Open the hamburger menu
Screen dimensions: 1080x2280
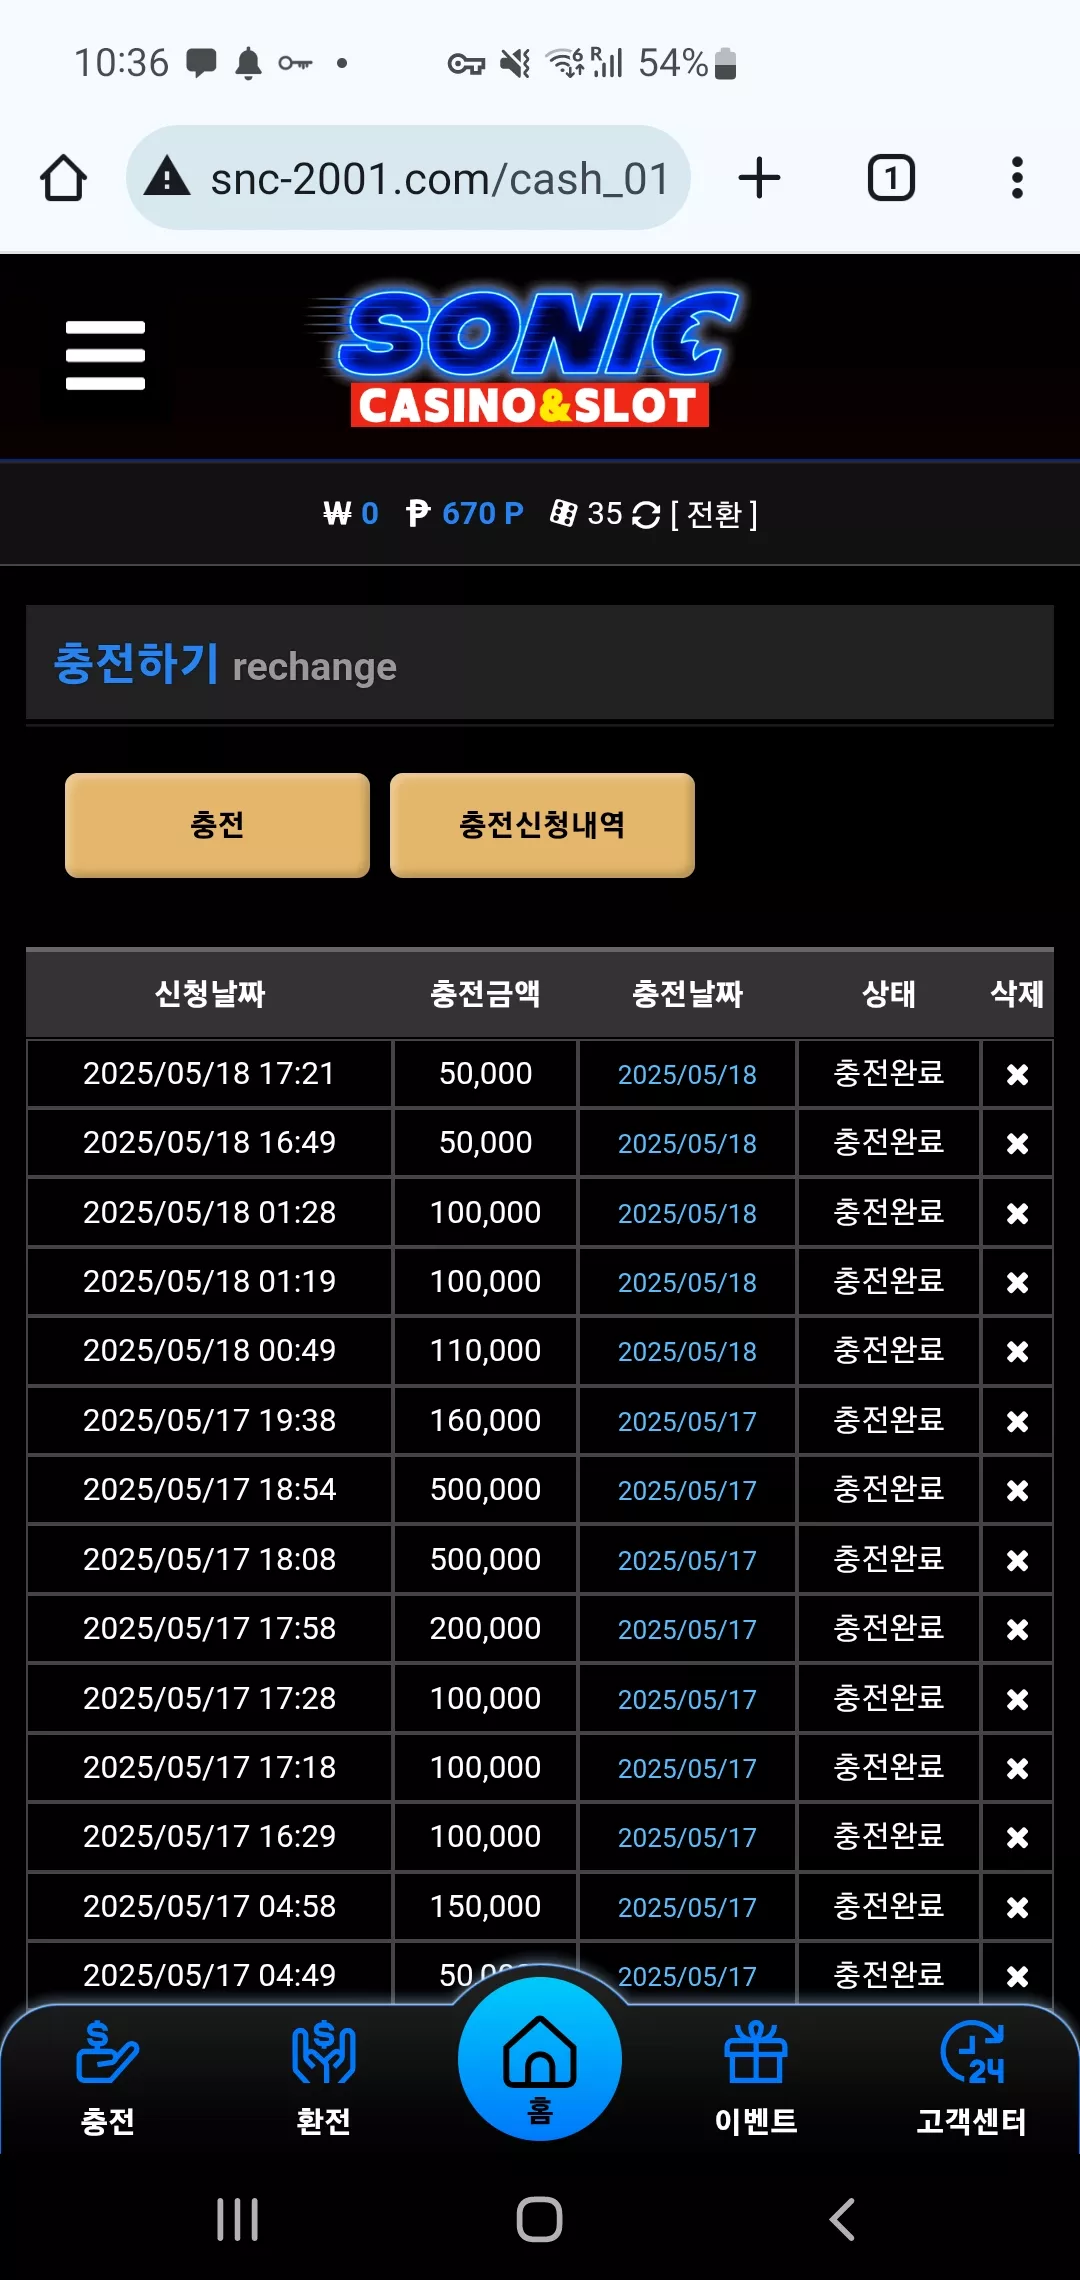[105, 355]
